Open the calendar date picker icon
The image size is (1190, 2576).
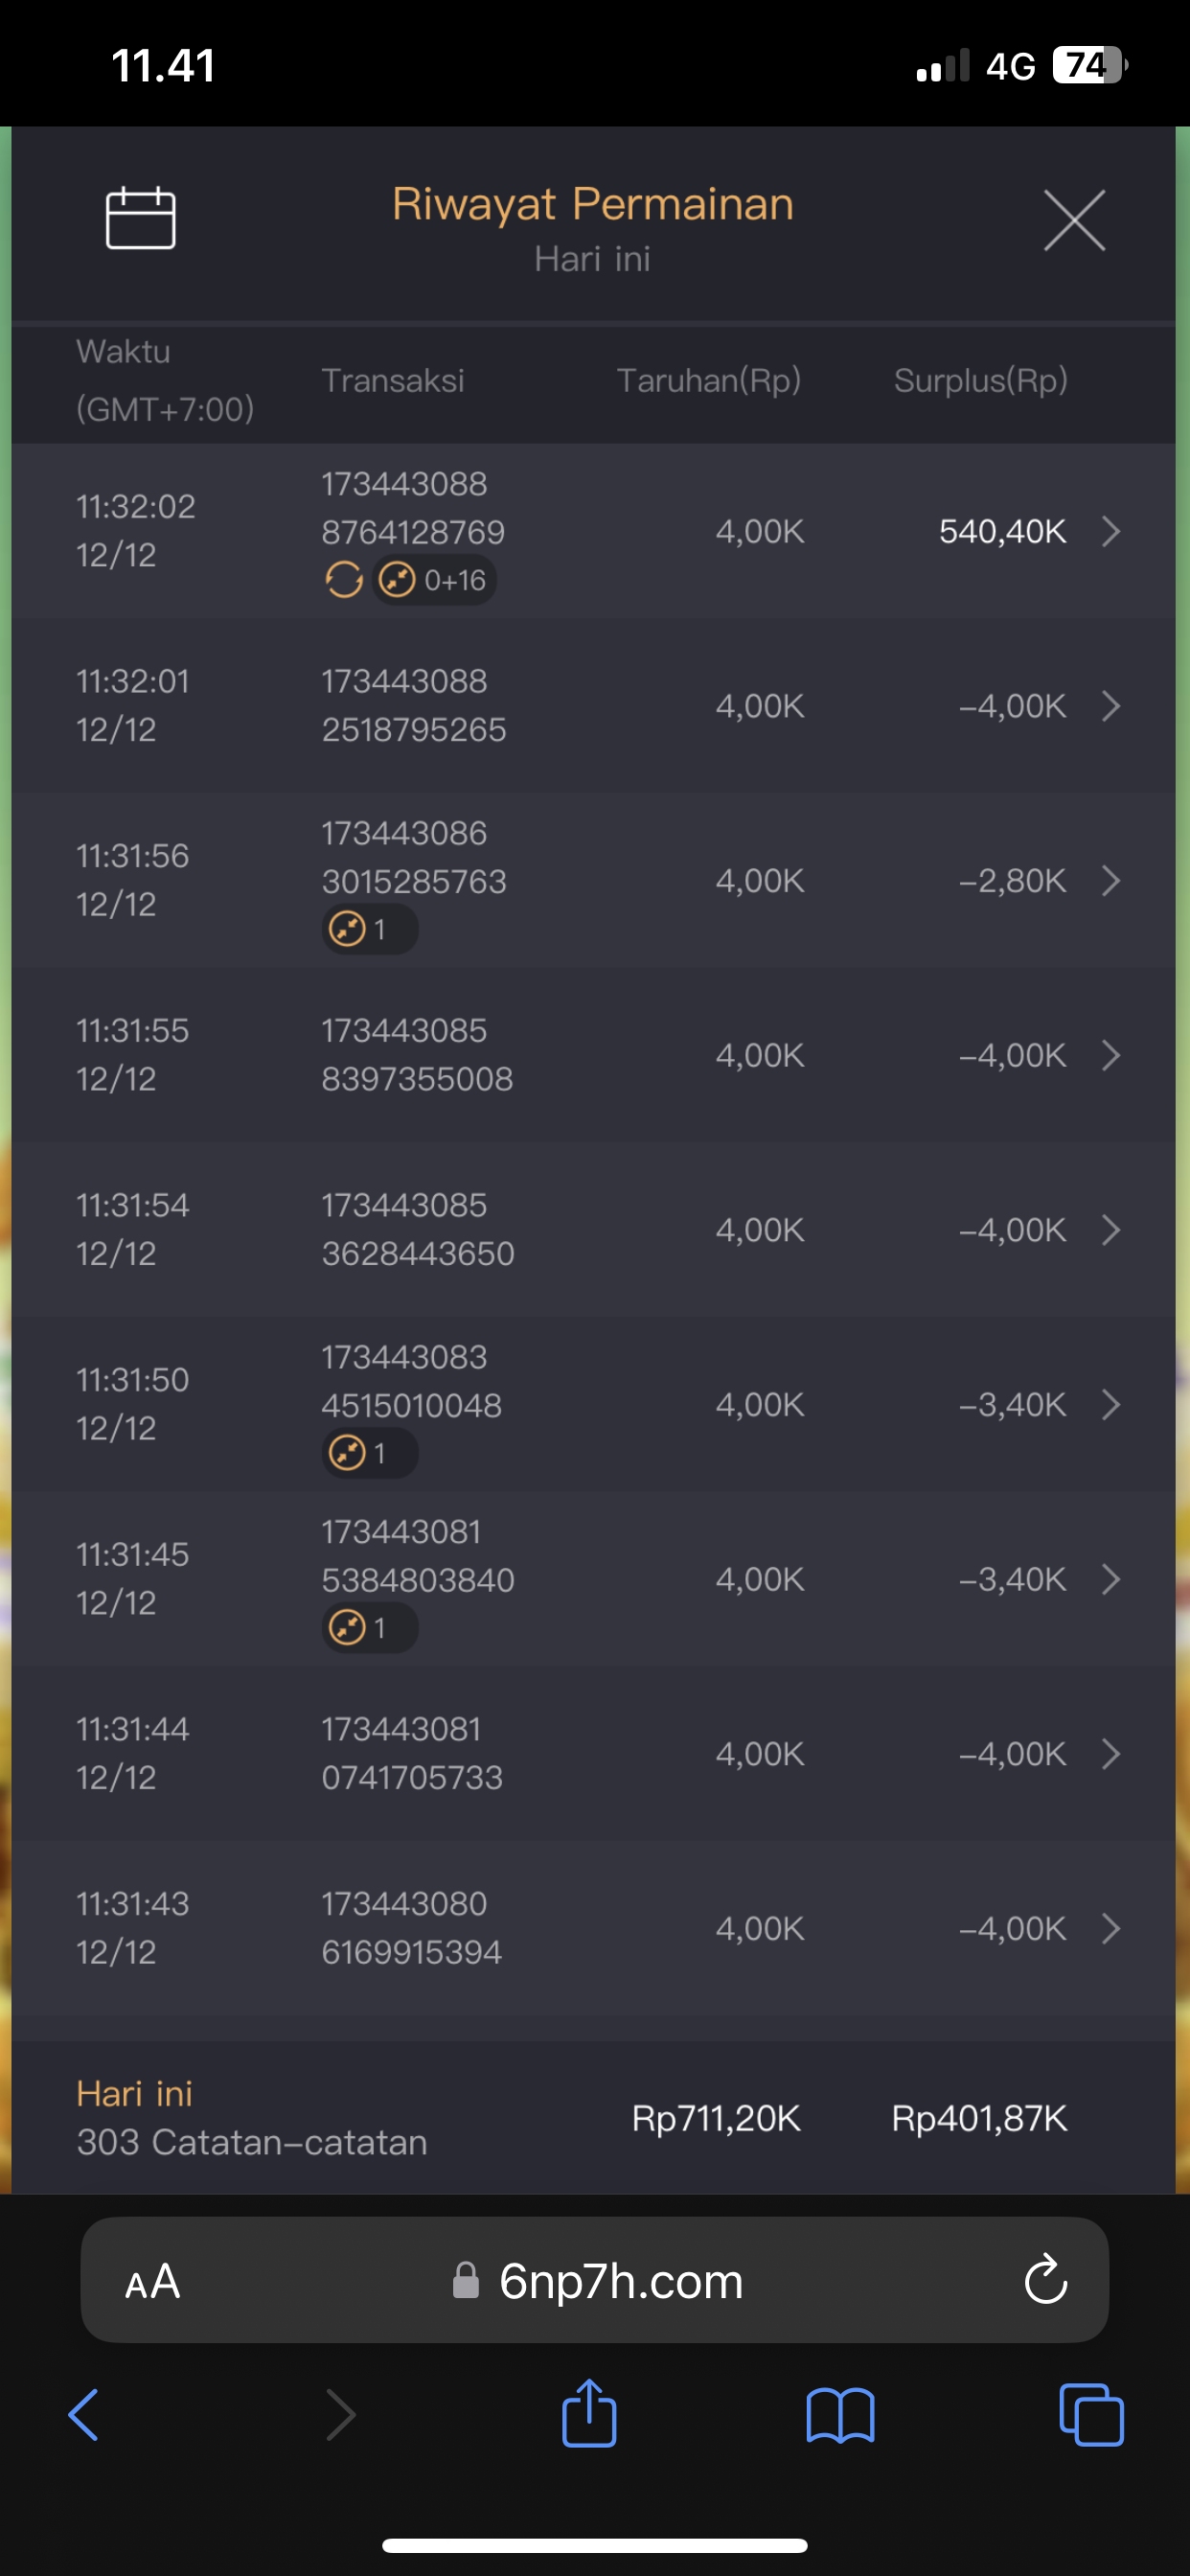140,218
